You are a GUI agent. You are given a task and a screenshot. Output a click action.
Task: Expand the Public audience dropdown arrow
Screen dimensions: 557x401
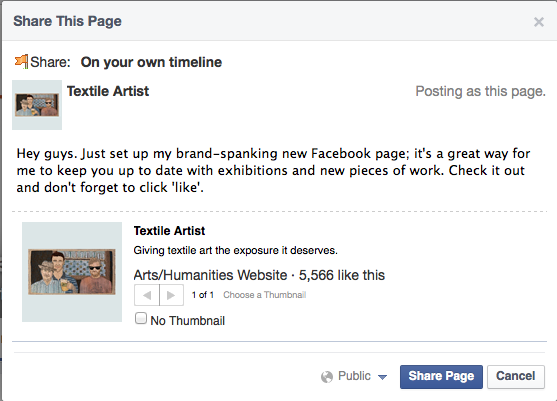[x=382, y=377]
